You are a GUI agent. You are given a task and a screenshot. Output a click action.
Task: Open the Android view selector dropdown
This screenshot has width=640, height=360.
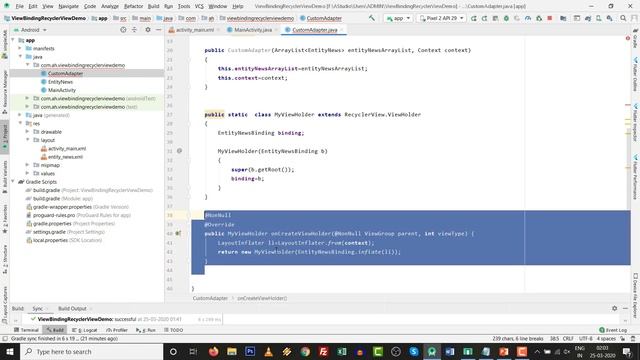point(30,30)
